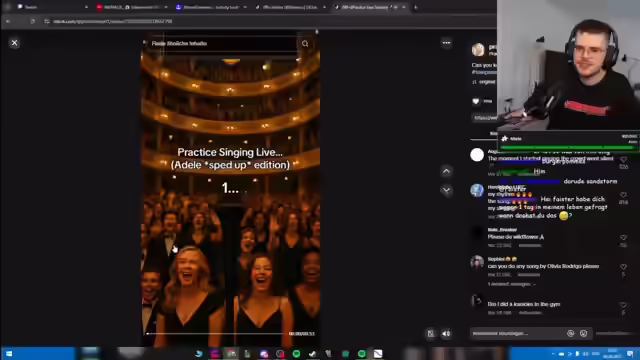The width and height of the screenshot is (640, 360).
Task: Go to previous video with up chevron
Action: [x=446, y=171]
